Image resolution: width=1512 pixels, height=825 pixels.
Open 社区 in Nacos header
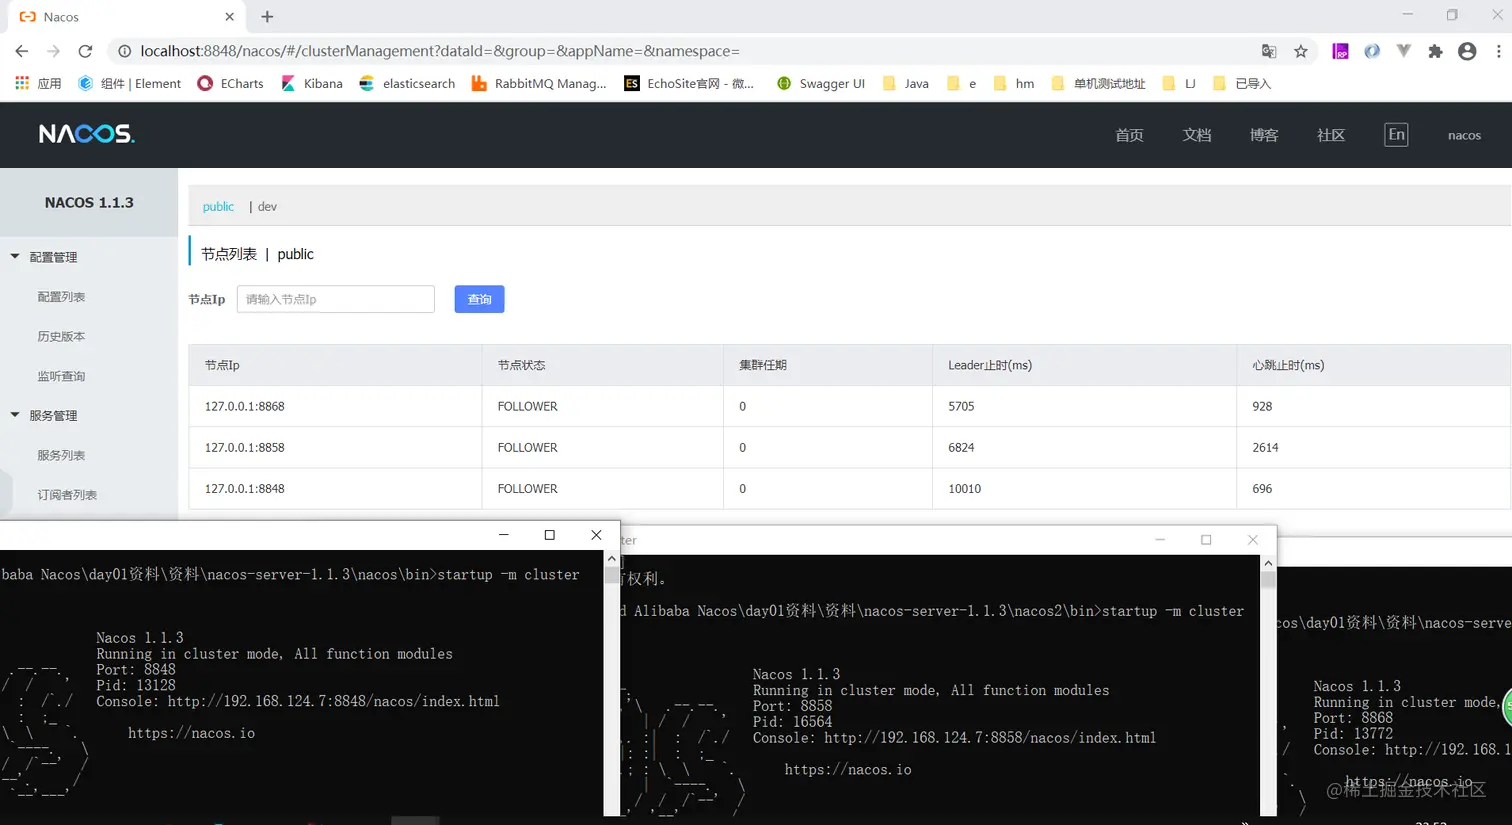coord(1331,135)
